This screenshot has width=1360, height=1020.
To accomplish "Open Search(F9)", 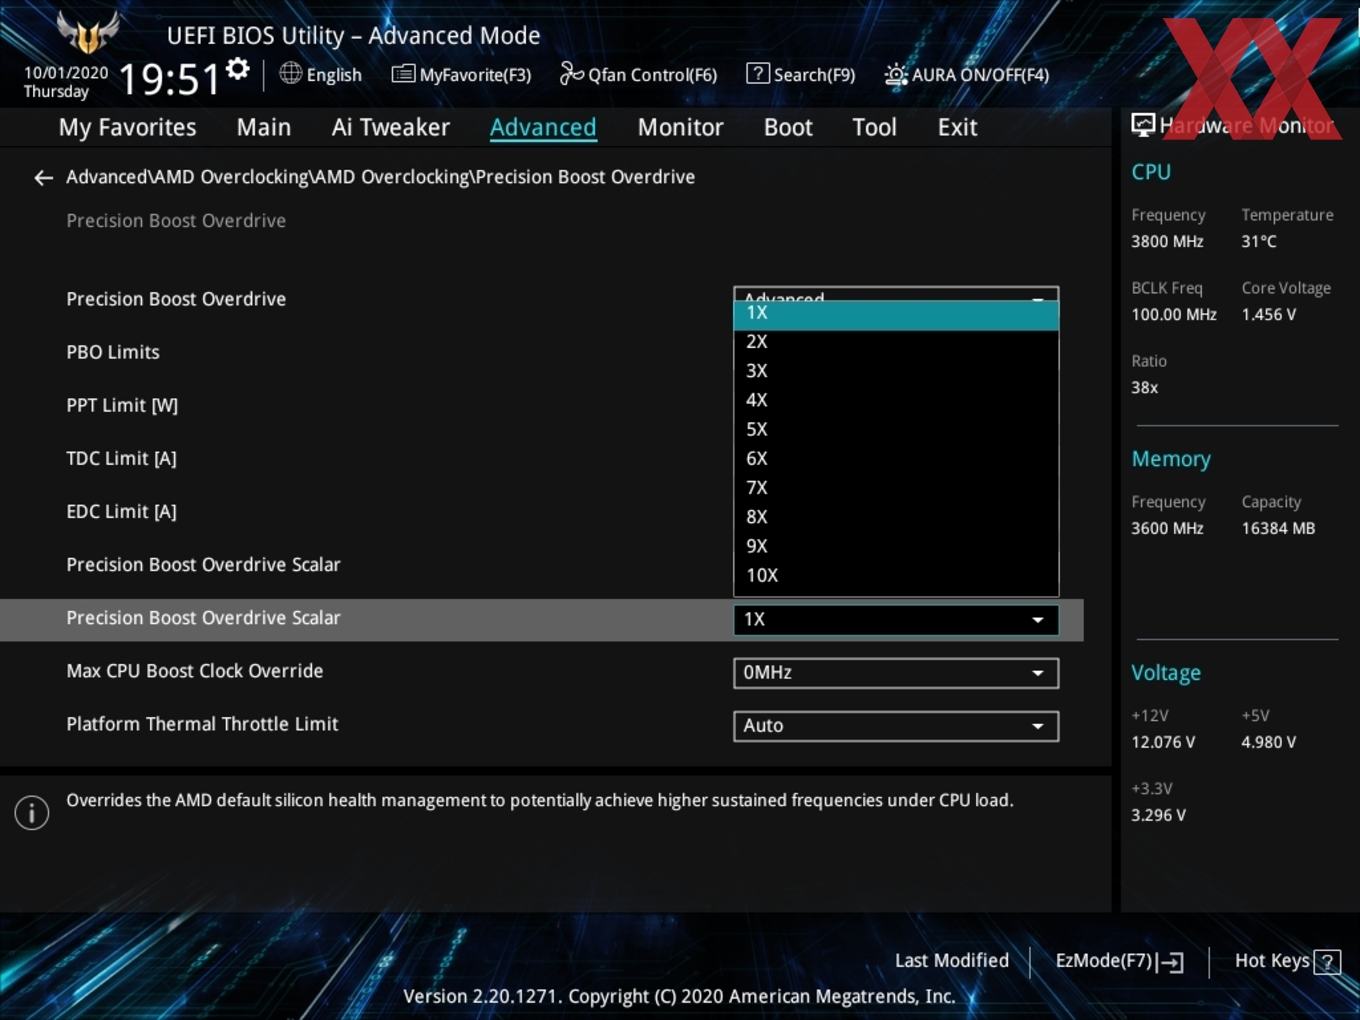I will pos(801,74).
